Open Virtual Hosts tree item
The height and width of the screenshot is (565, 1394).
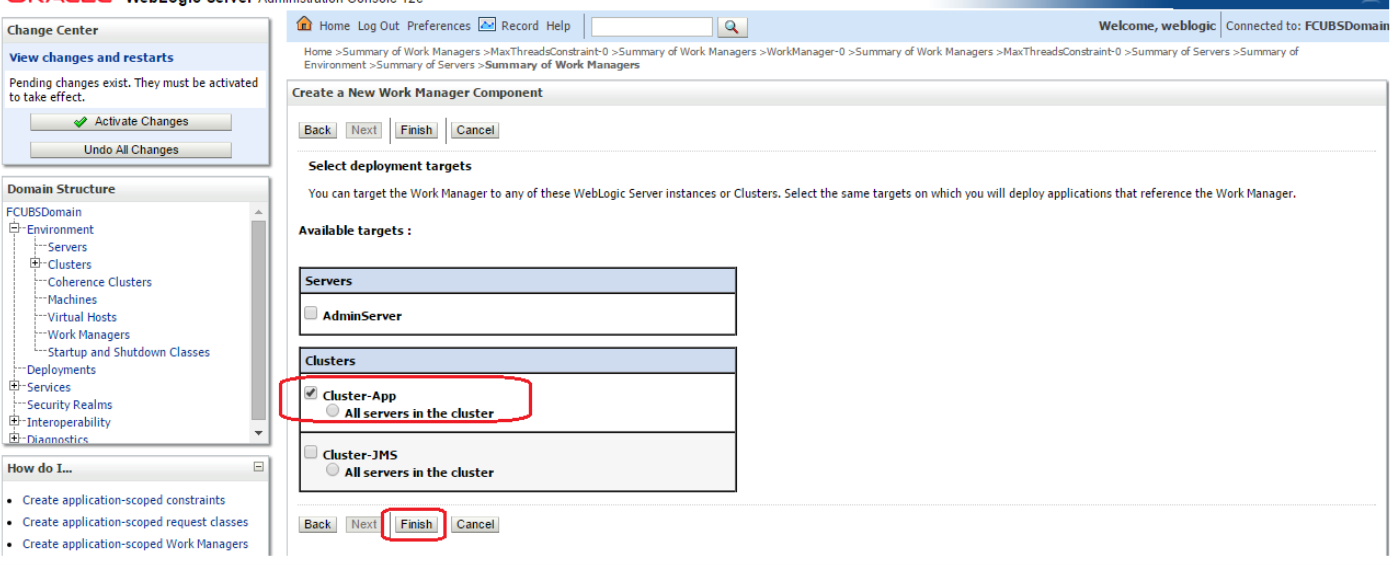[82, 317]
